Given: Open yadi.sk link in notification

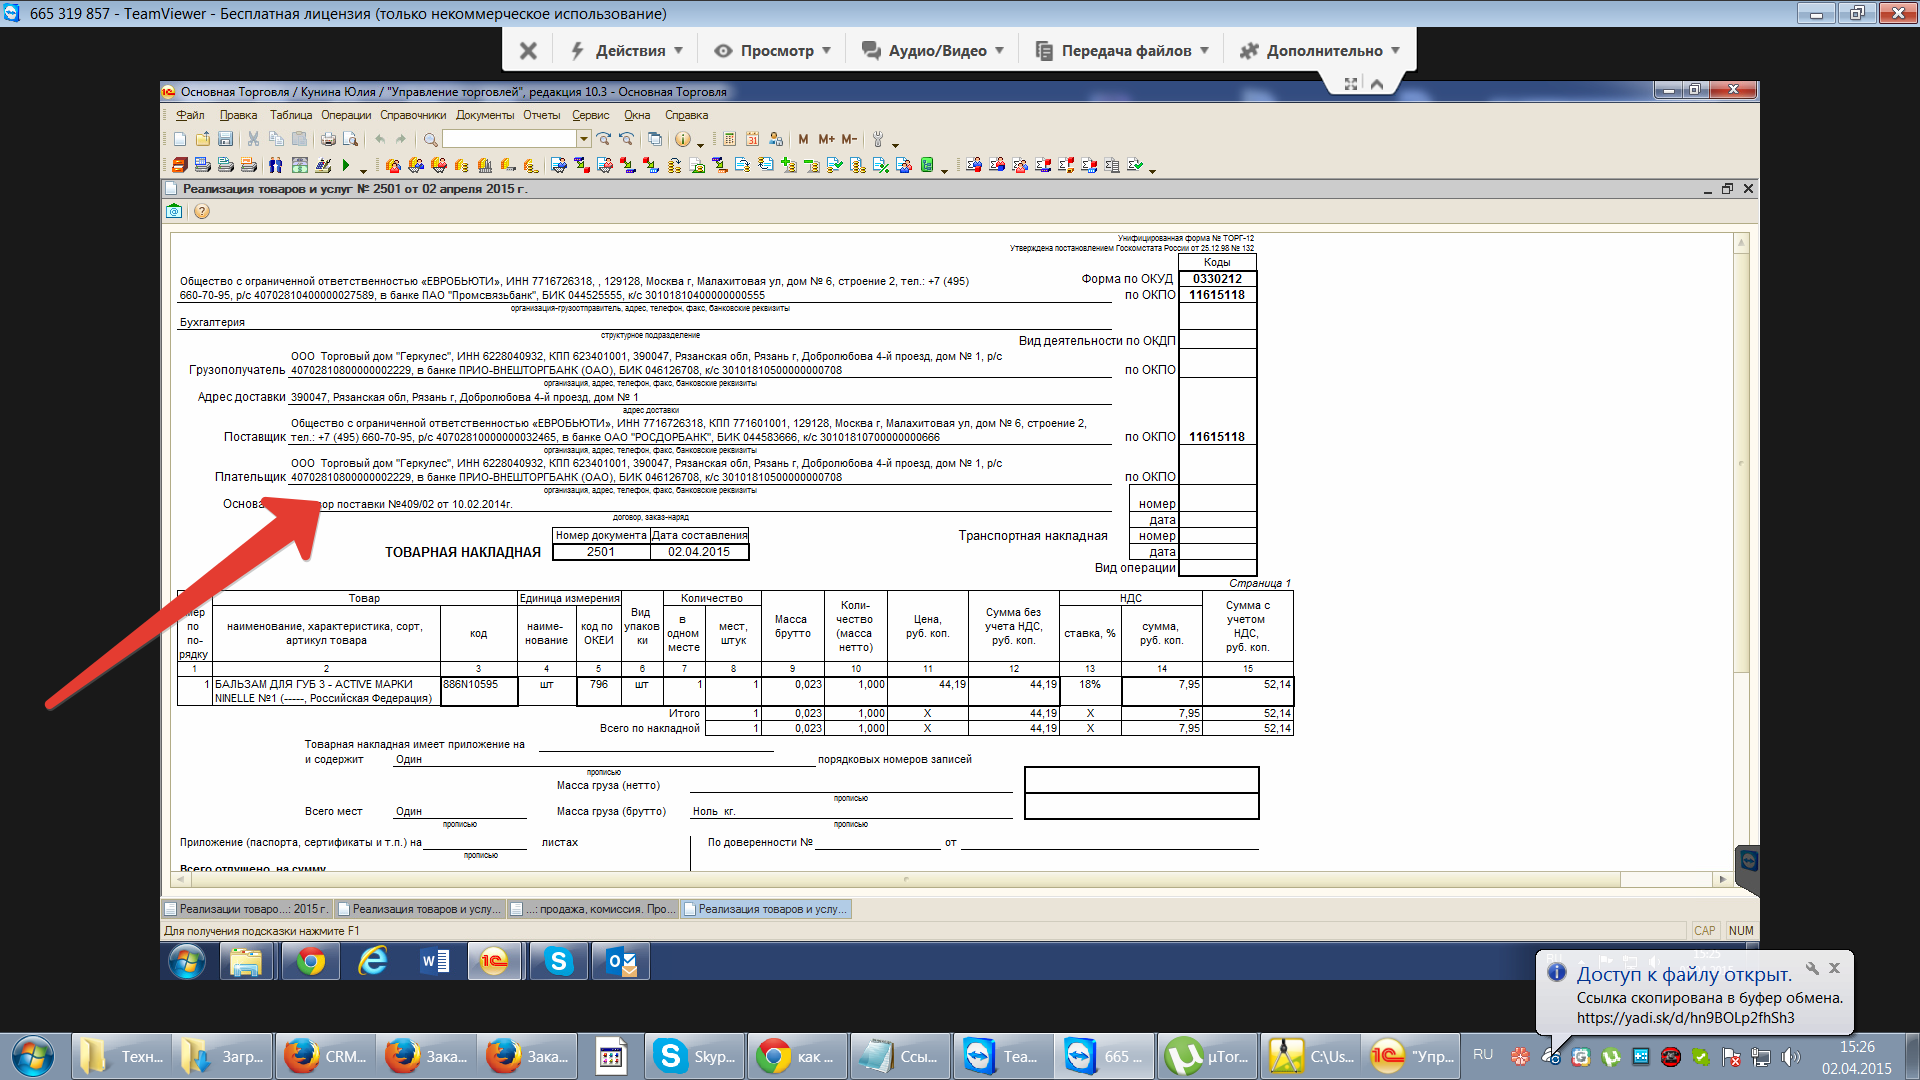Looking at the screenshot, I should pyautogui.click(x=1685, y=1018).
